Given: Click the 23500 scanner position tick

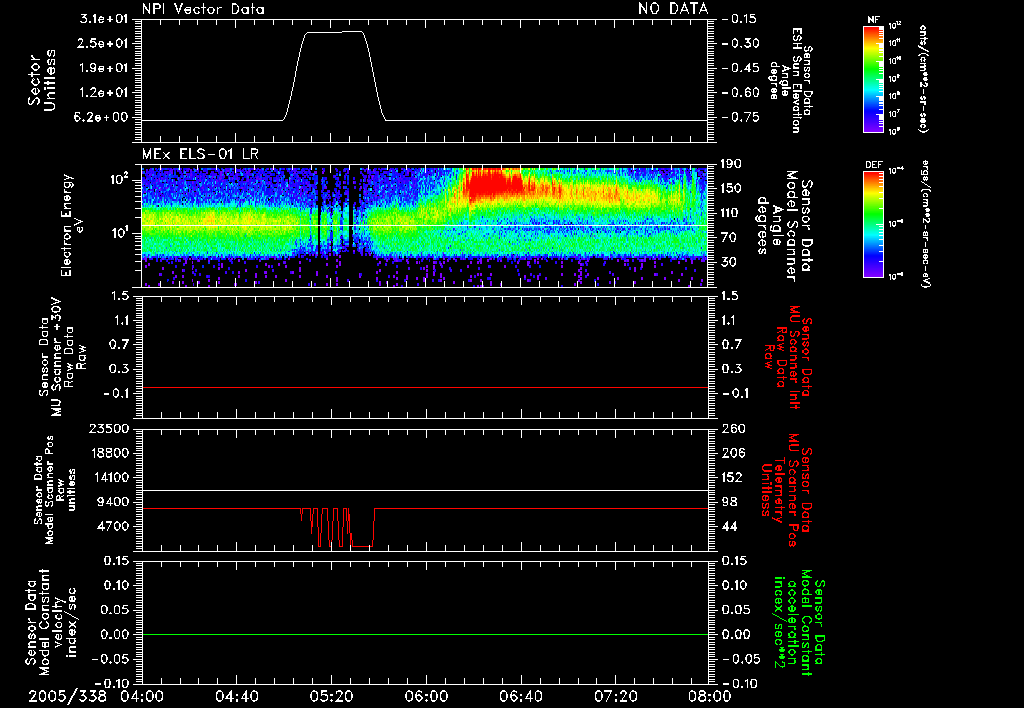Looking at the screenshot, I should coord(109,429).
